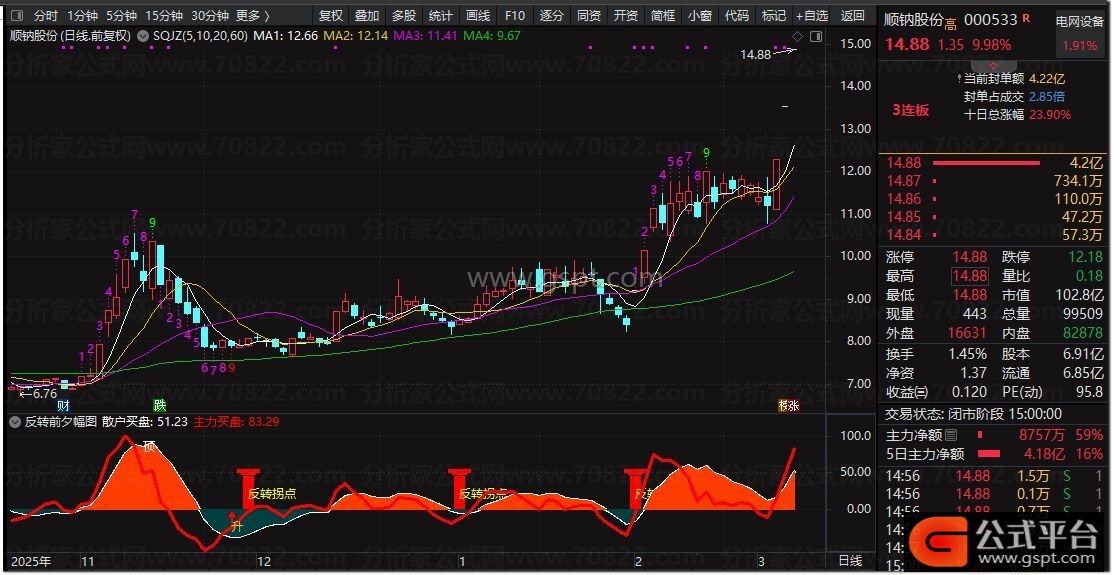
Task: Click the green 跌 marker below the chart
Action: [159, 405]
